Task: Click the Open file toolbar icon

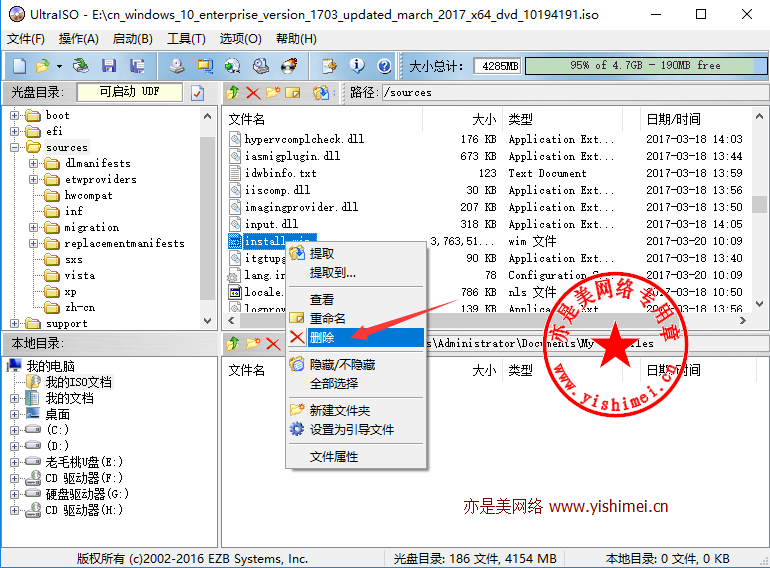Action: [43, 65]
